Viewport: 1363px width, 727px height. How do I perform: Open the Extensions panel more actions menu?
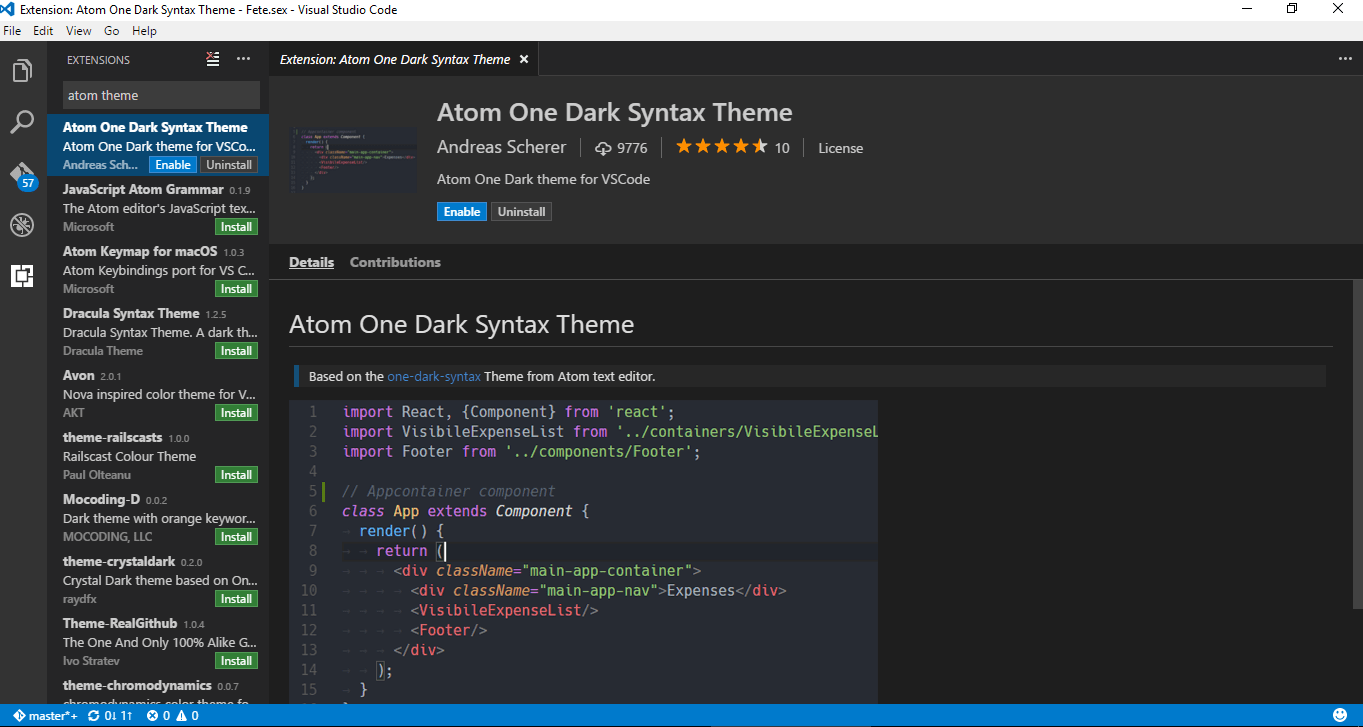pos(243,60)
